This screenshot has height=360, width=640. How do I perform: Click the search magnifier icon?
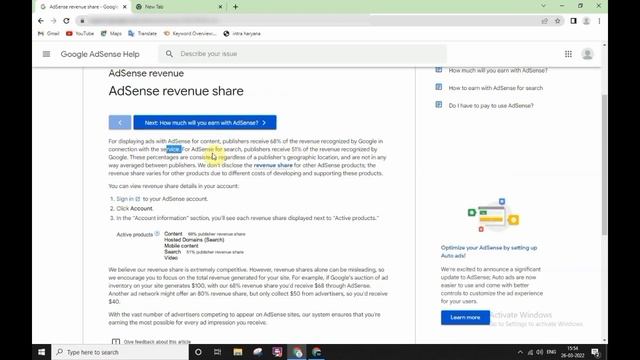click(x=169, y=53)
